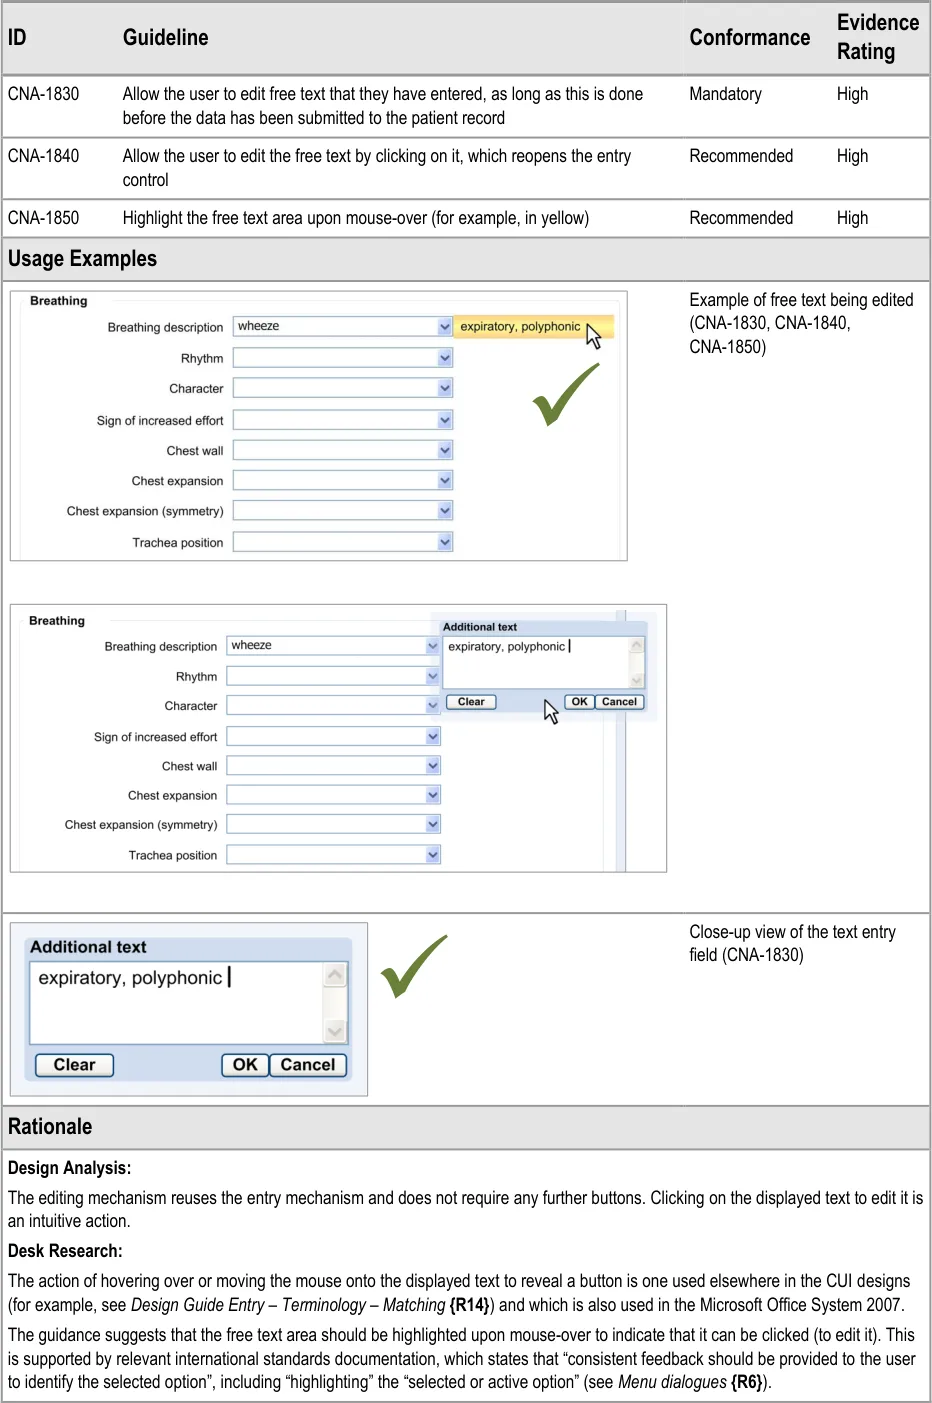Click the scroll up arrow in close-up text box

pyautogui.click(x=335, y=974)
